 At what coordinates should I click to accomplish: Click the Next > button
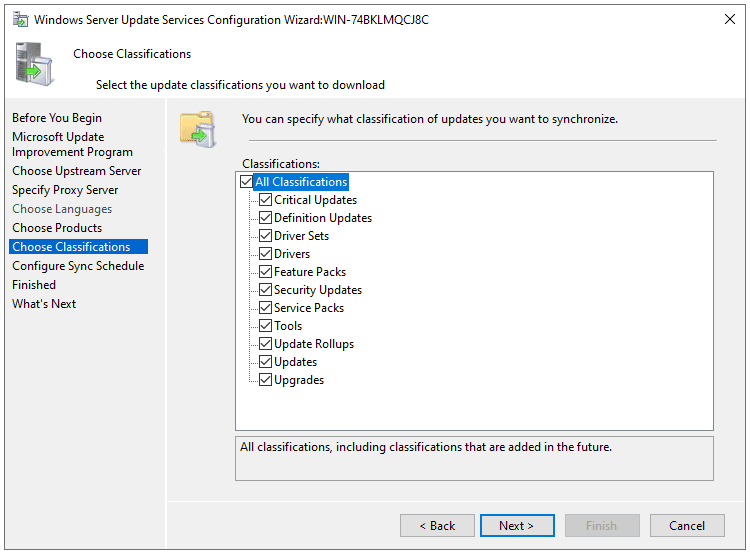pyautogui.click(x=517, y=526)
